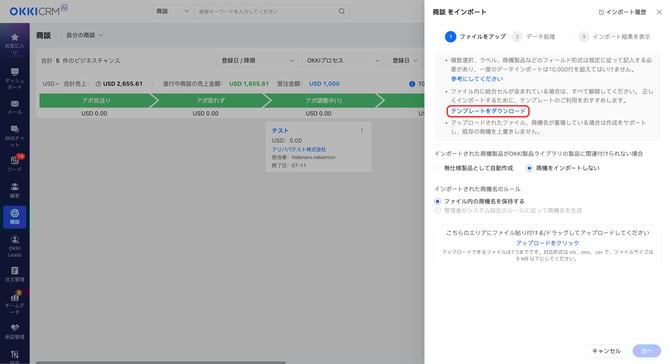Image resolution: width=670 pixels, height=364 pixels.
Task: Click the キャンセル button
Action: pos(606,351)
